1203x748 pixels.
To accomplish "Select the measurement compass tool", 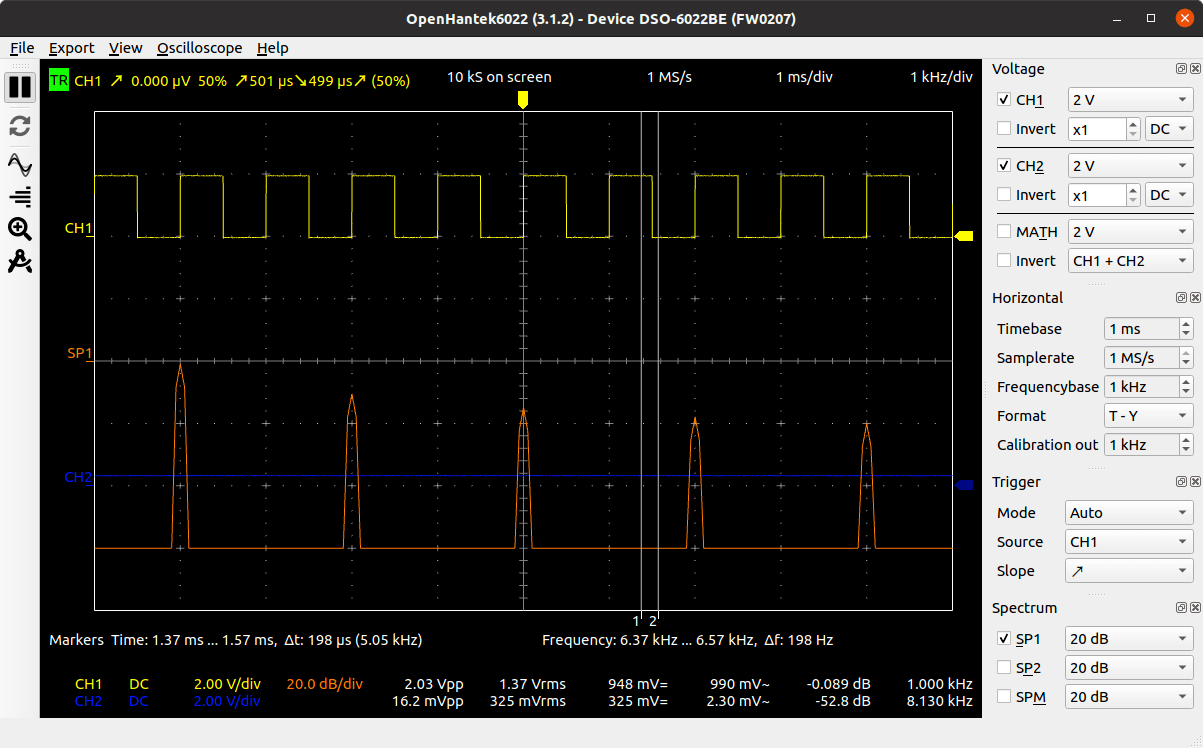I will point(19,261).
